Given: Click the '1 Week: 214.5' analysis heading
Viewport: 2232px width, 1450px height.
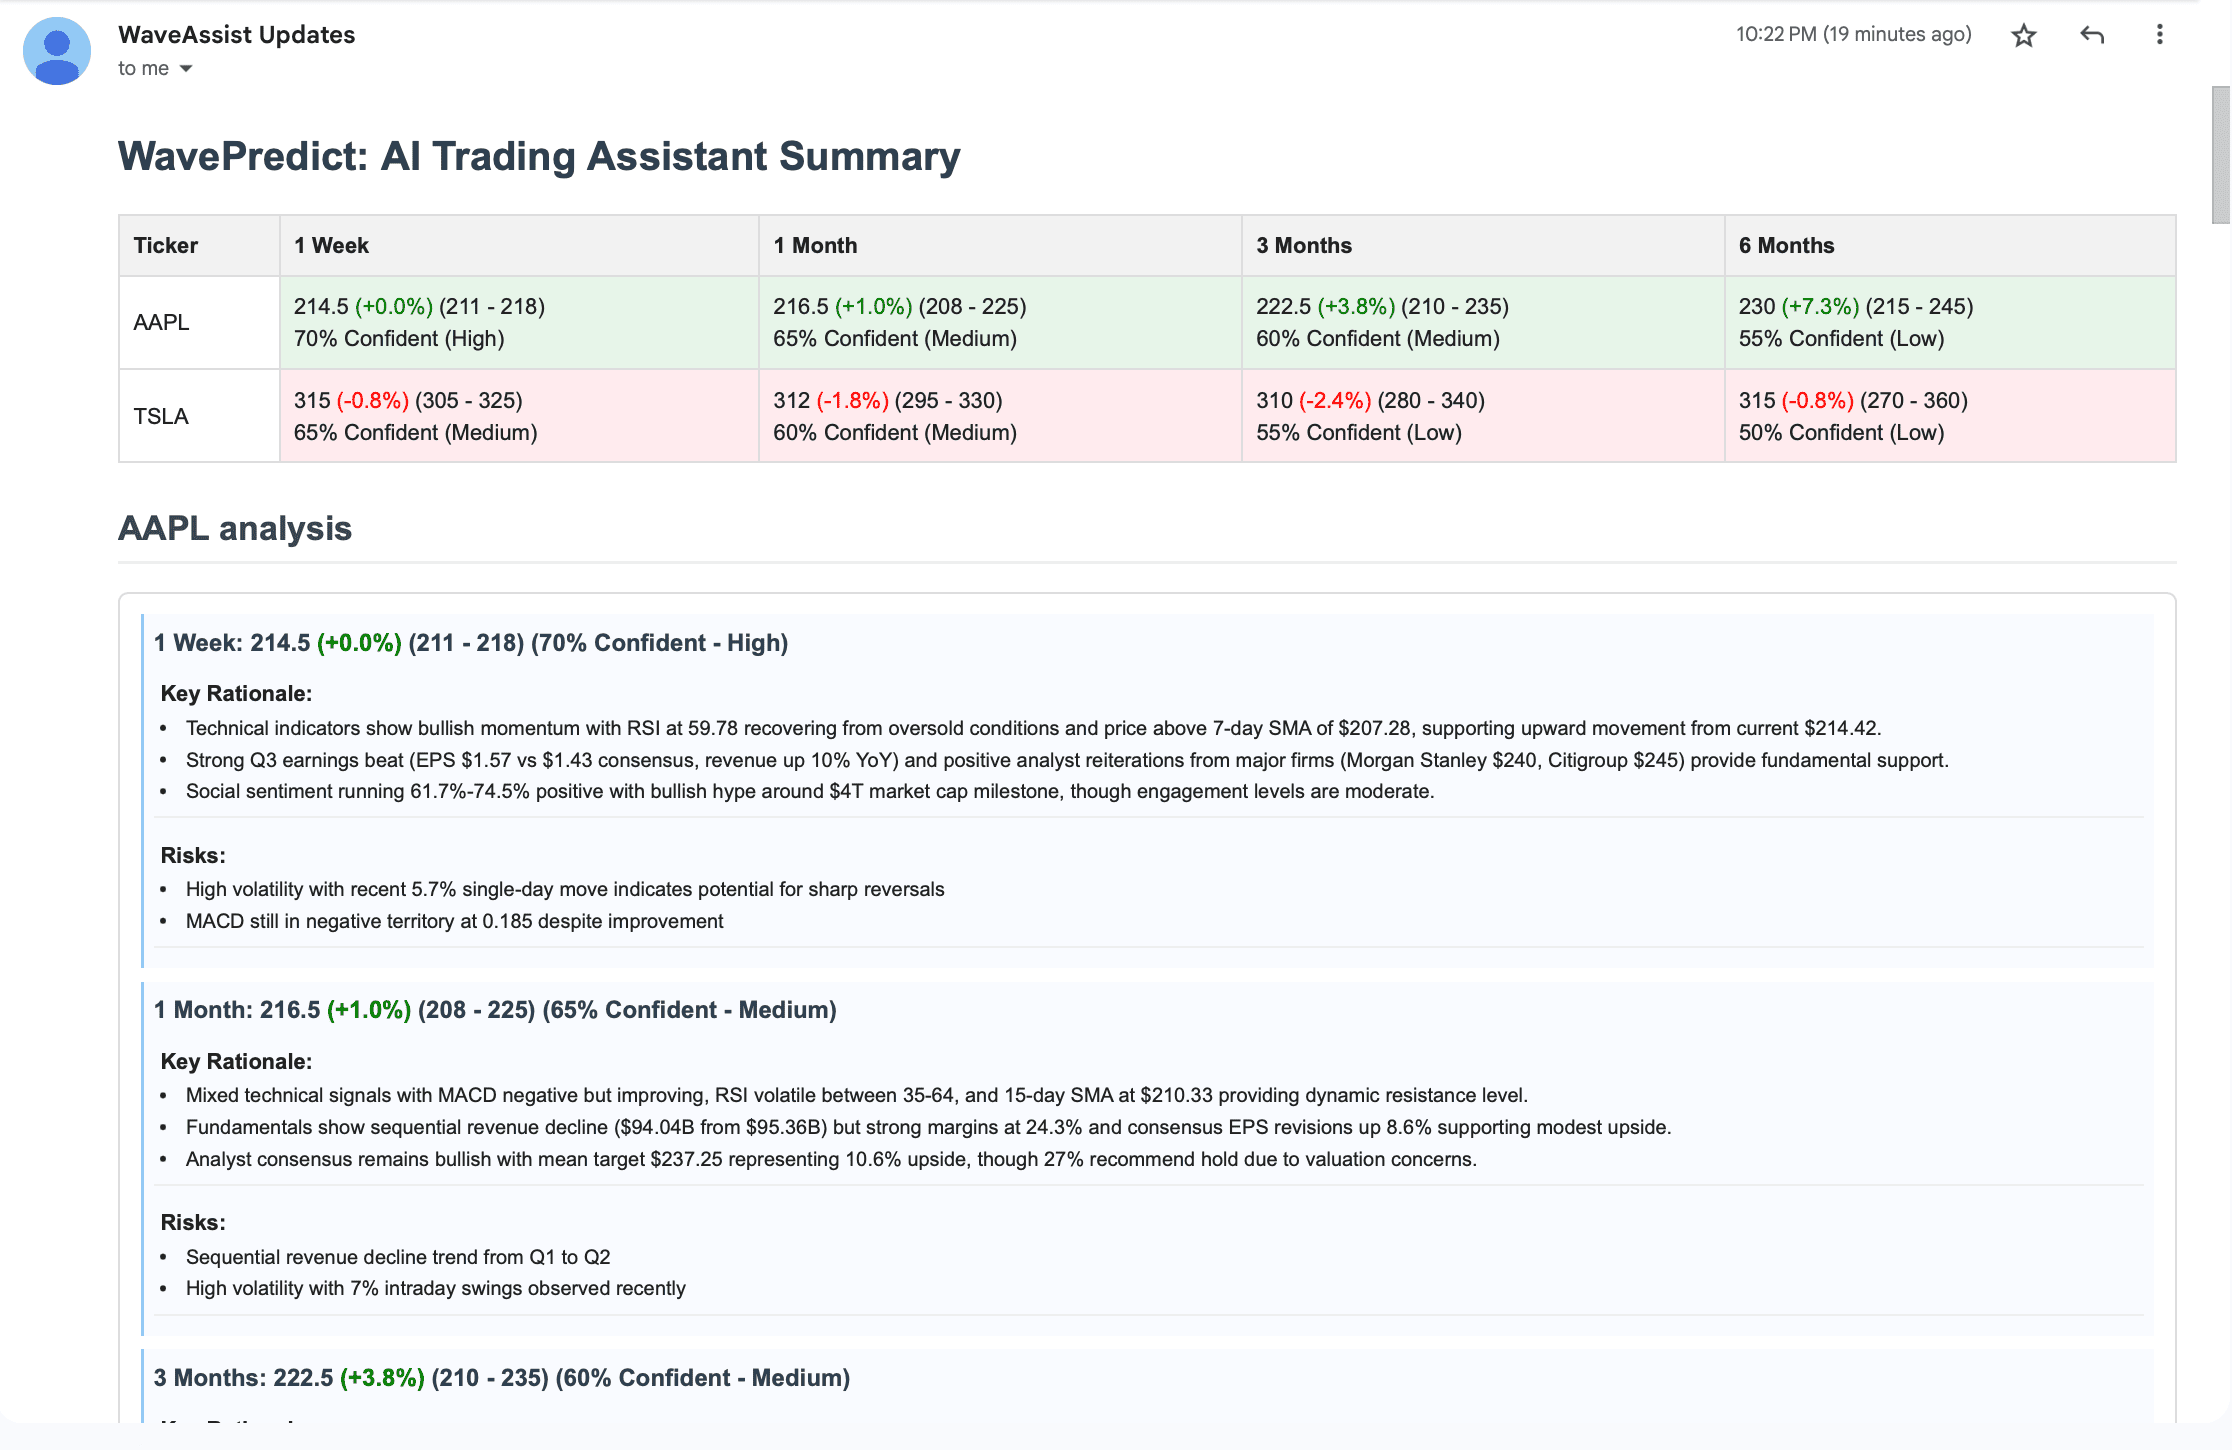Looking at the screenshot, I should click(471, 643).
